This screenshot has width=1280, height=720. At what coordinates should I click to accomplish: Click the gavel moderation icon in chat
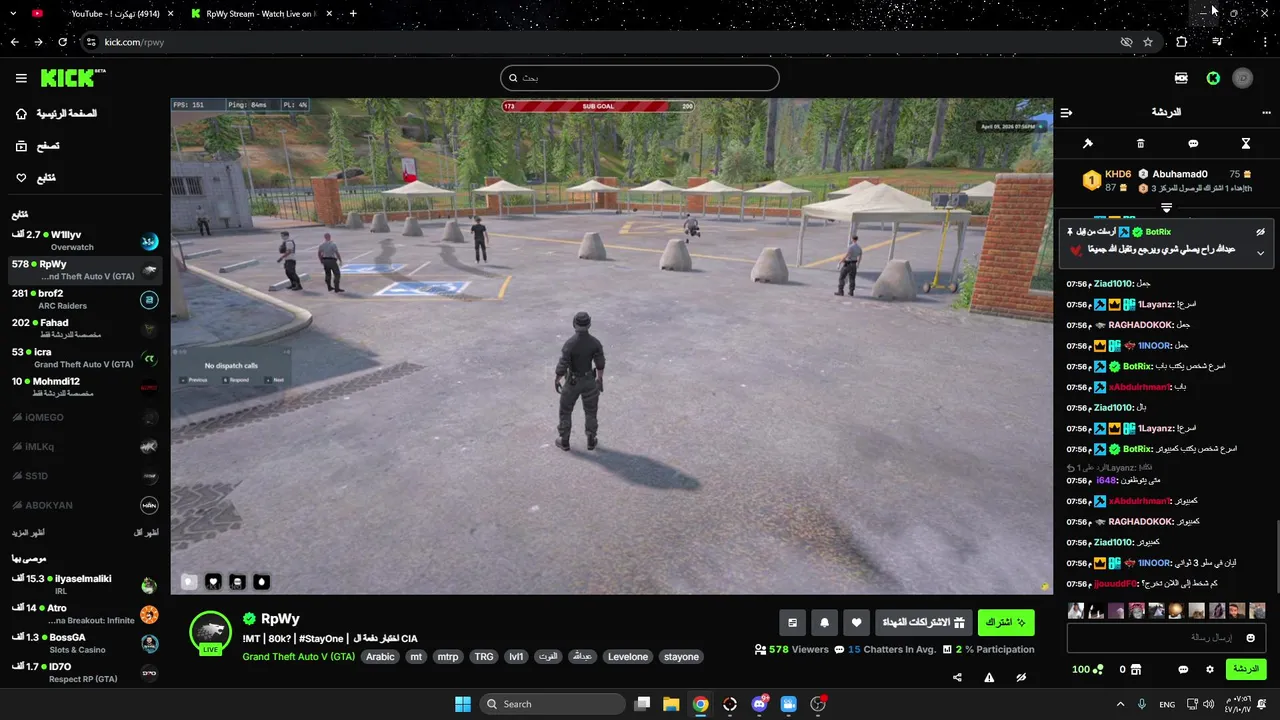(x=1088, y=144)
